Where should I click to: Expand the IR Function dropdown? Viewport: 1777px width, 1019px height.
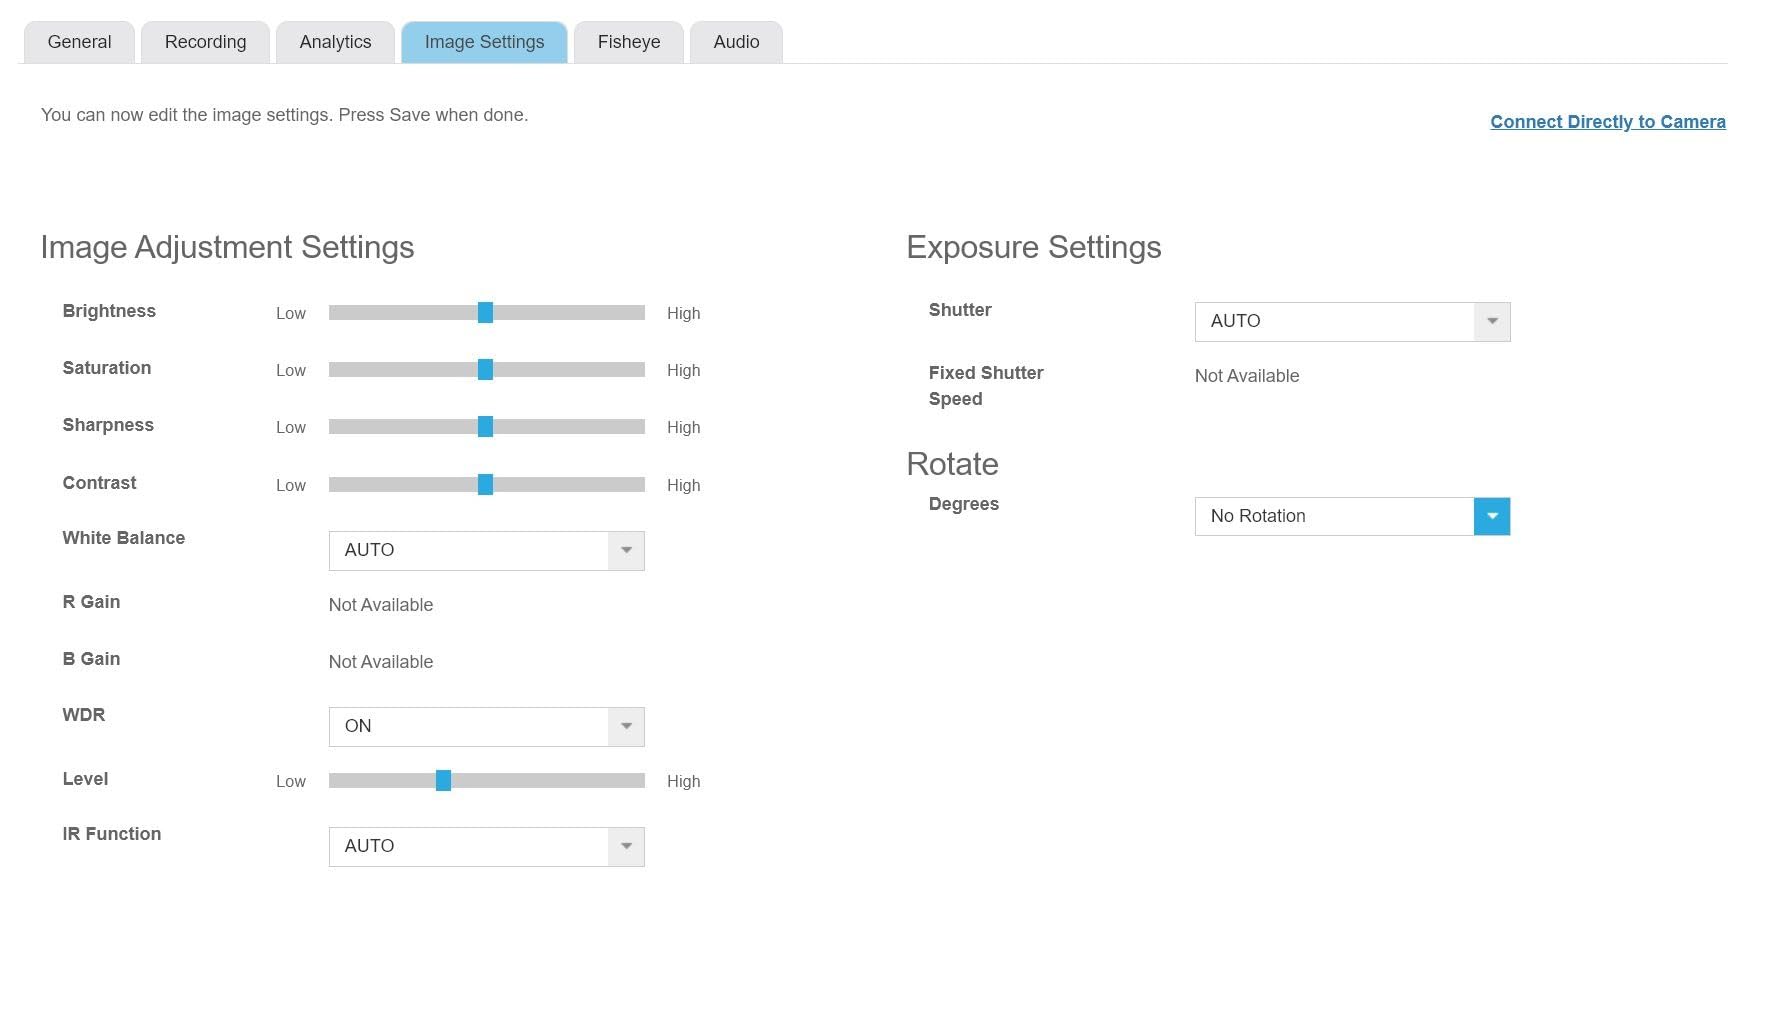486,847
